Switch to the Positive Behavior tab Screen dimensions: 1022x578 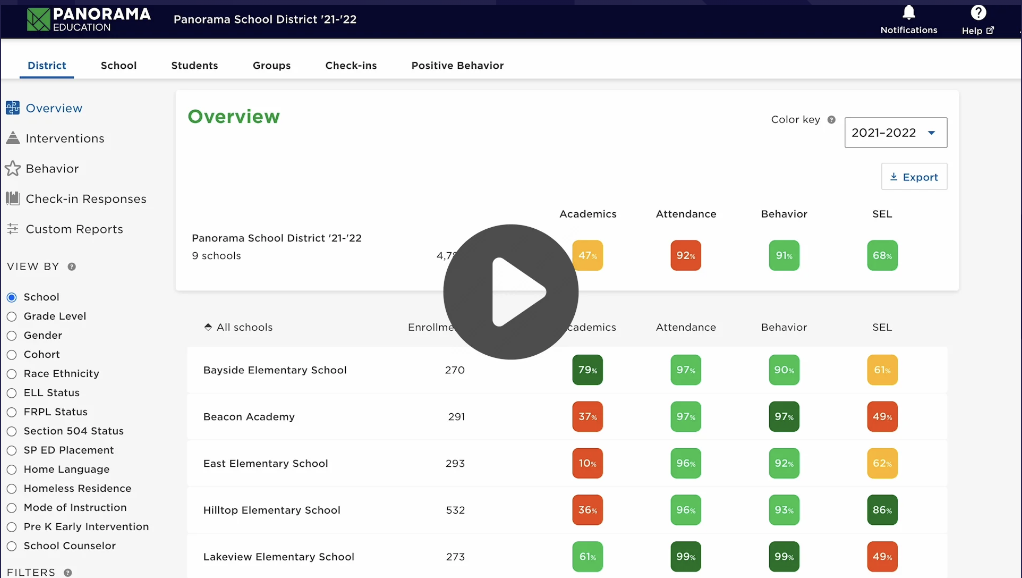458,65
